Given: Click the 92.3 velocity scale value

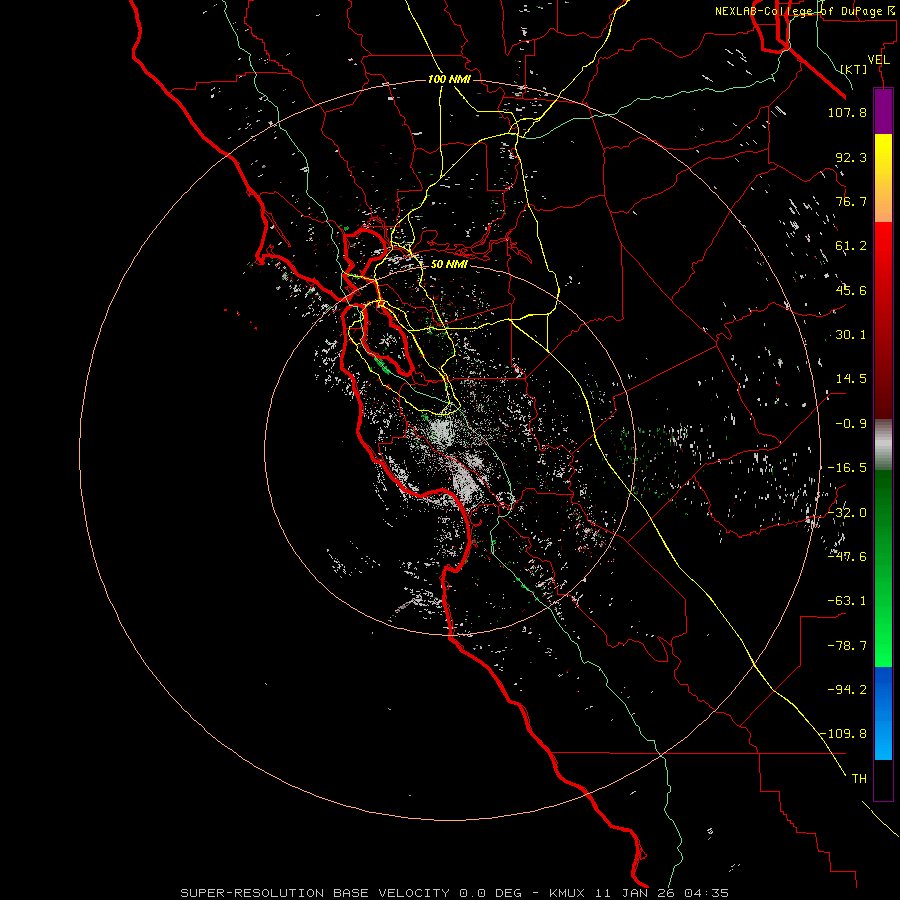Looking at the screenshot, I should click(x=851, y=157).
